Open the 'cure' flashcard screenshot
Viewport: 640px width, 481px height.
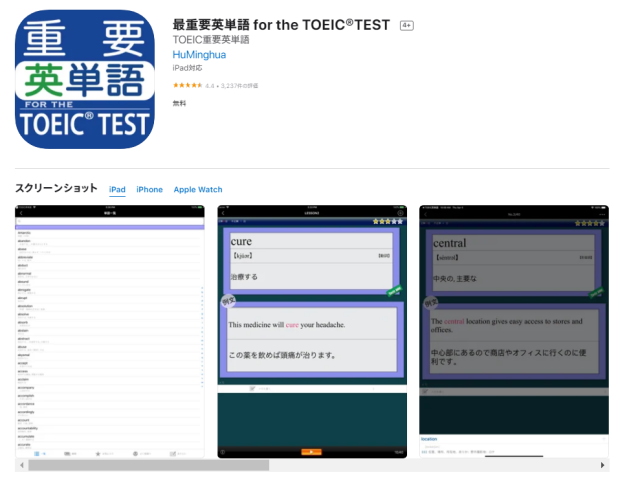(x=312, y=332)
